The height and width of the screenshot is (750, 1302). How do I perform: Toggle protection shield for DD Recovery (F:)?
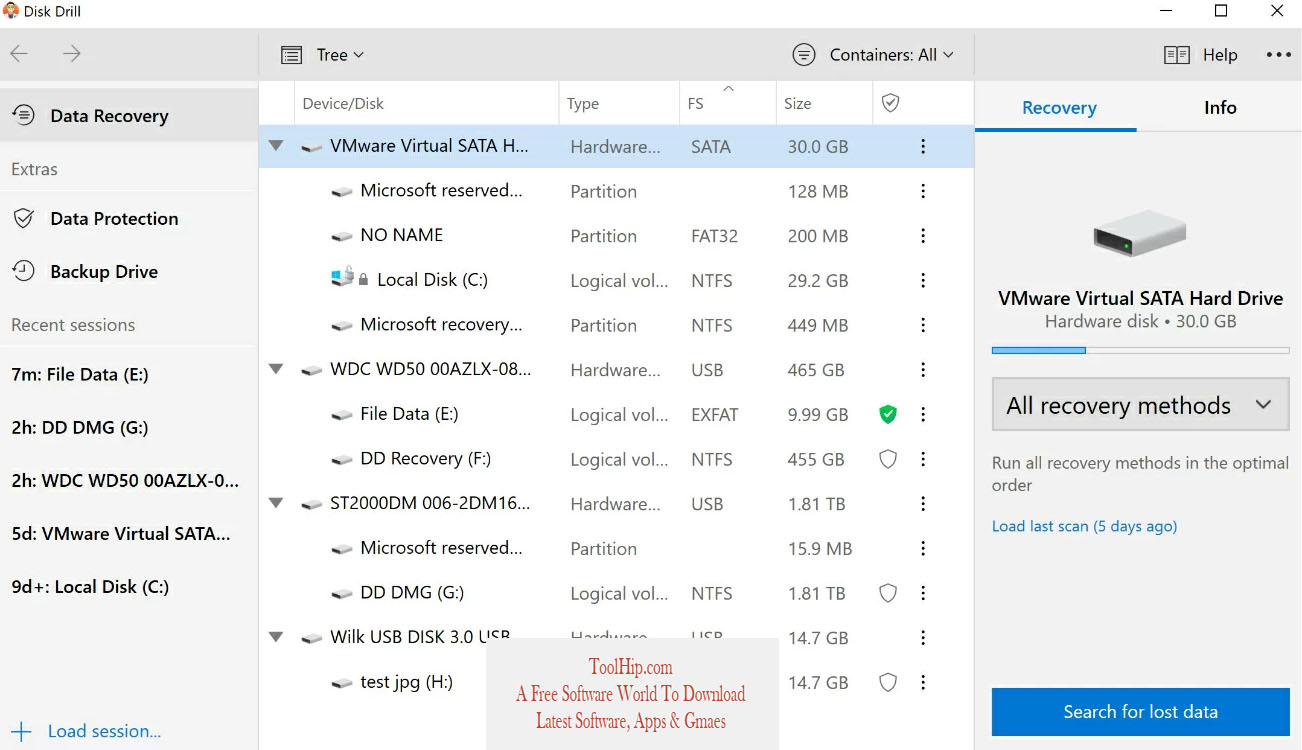887,459
